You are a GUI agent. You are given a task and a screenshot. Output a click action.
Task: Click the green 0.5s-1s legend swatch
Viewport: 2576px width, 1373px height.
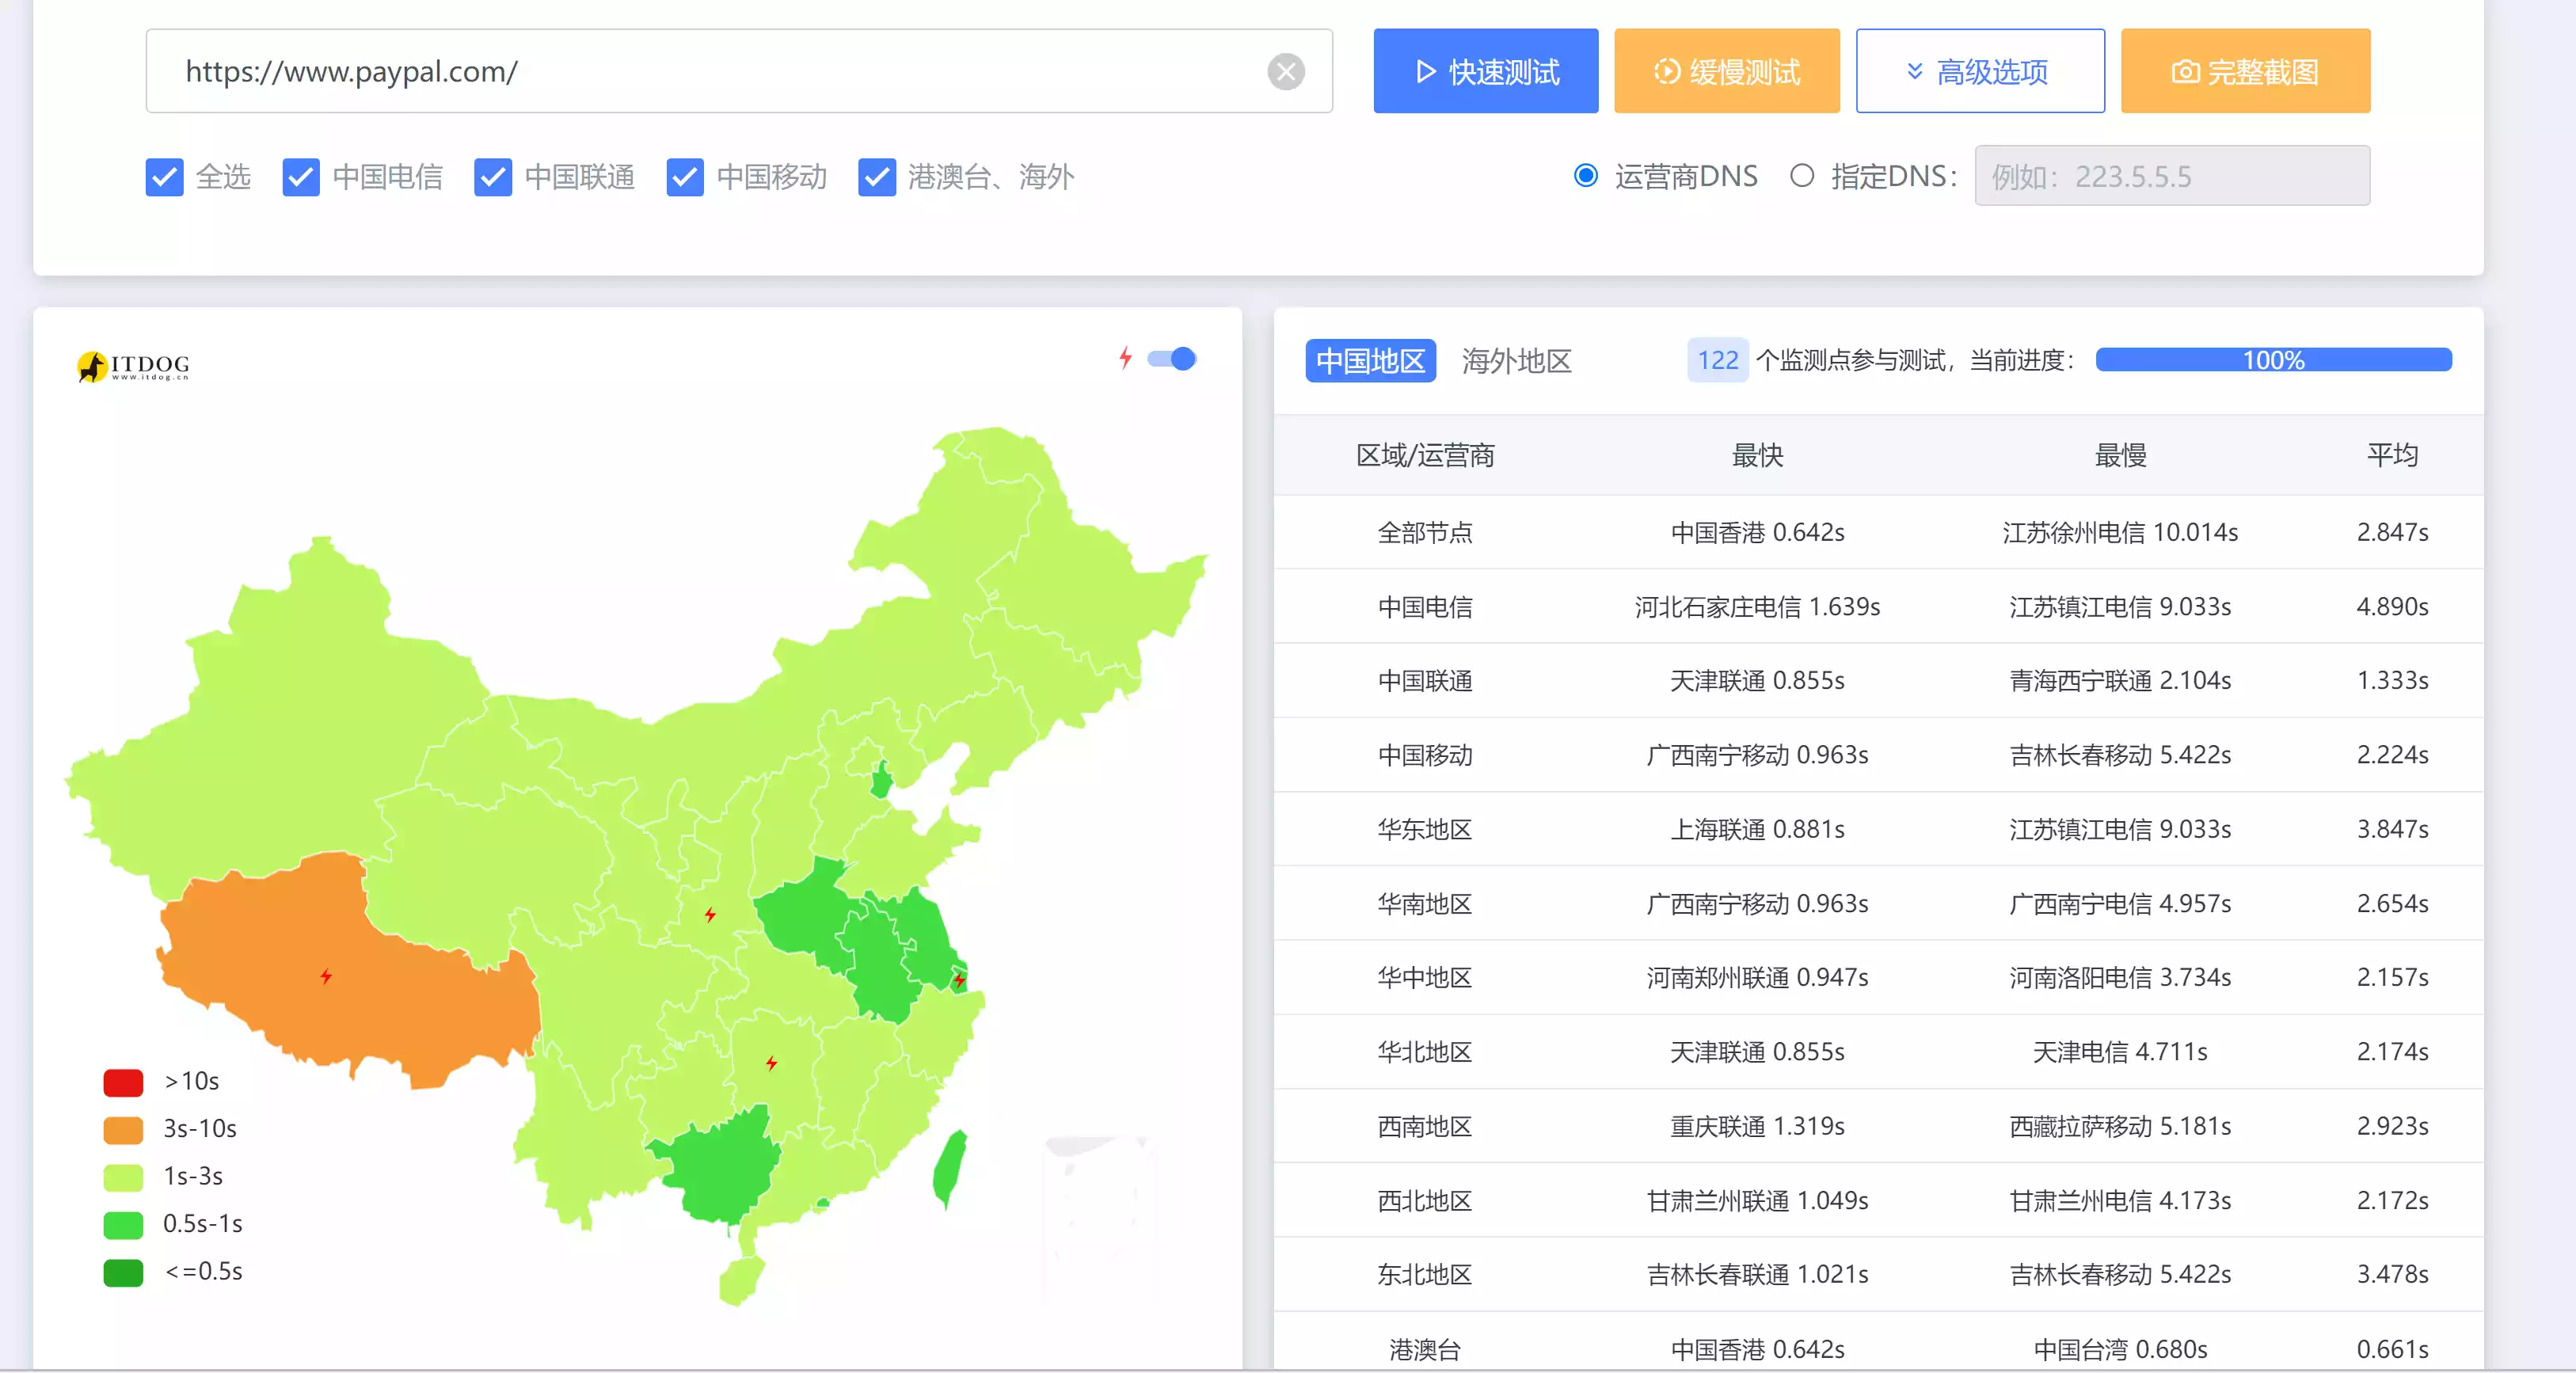click(123, 1224)
